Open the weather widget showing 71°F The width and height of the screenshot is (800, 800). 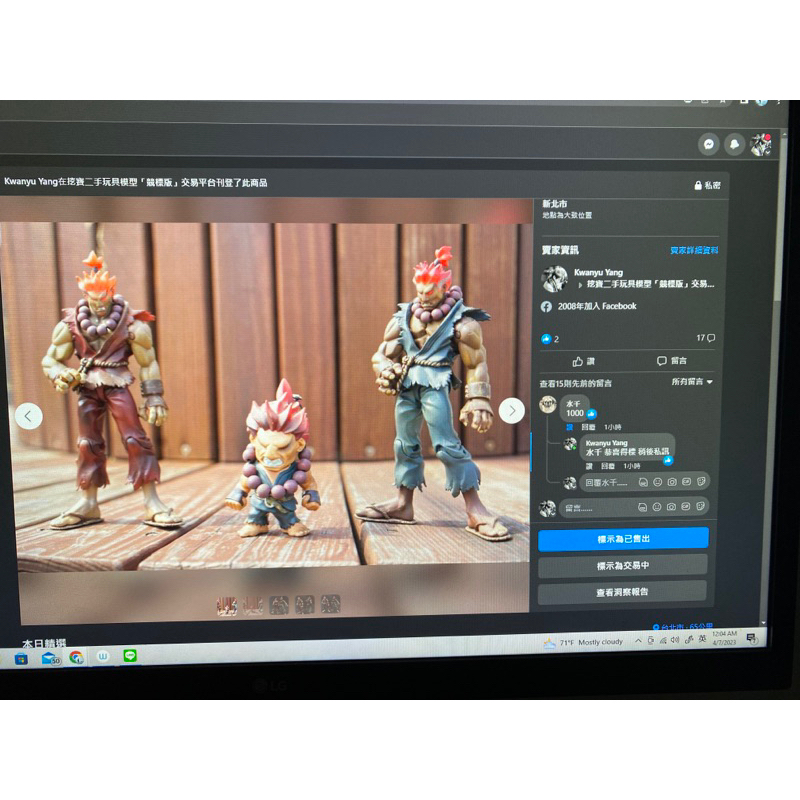(x=583, y=643)
